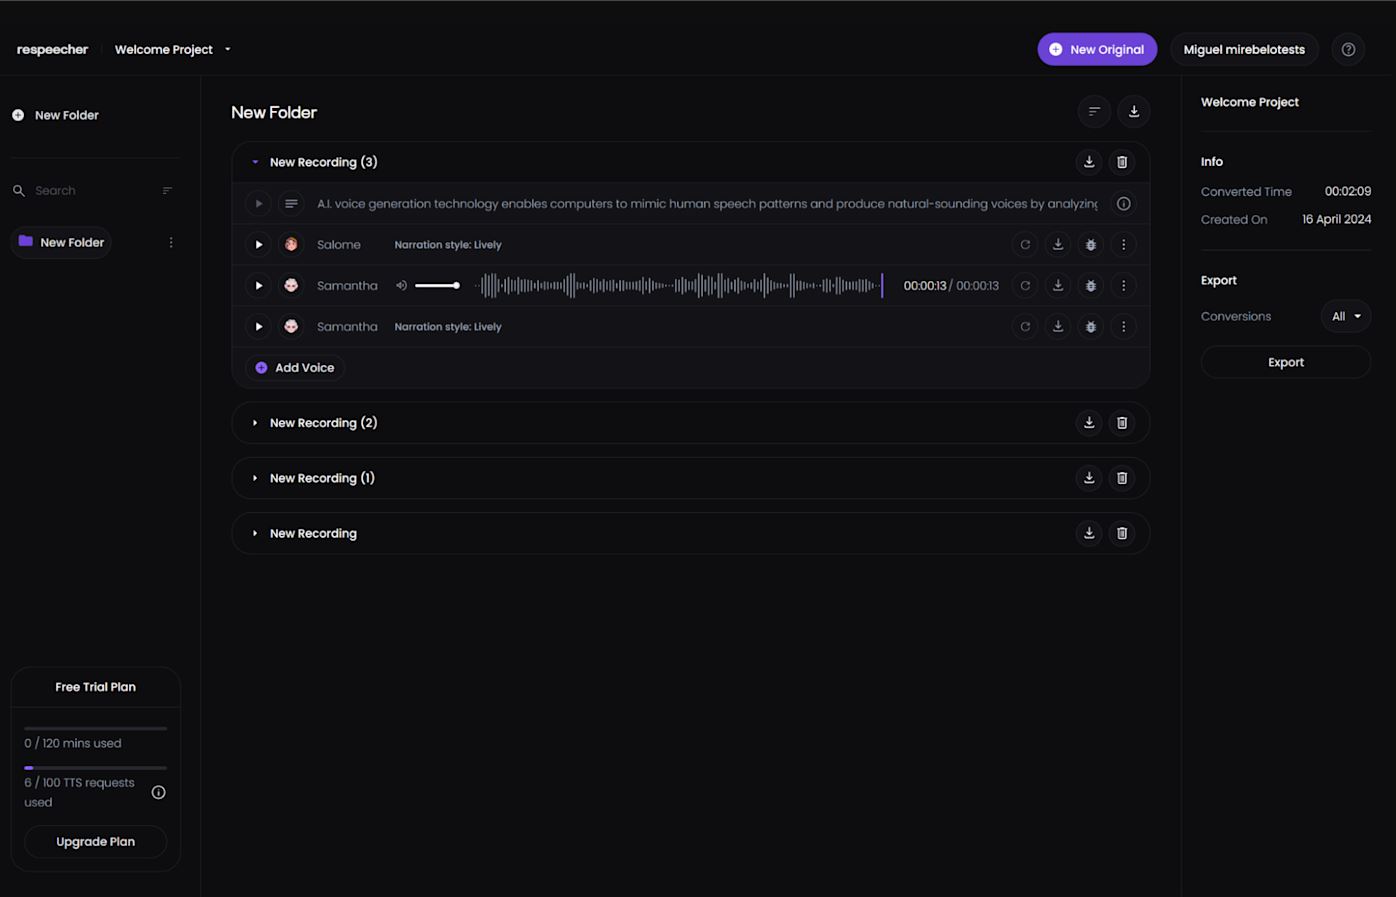This screenshot has width=1396, height=897.
Task: Open more options for last Samantha row
Action: click(1123, 327)
